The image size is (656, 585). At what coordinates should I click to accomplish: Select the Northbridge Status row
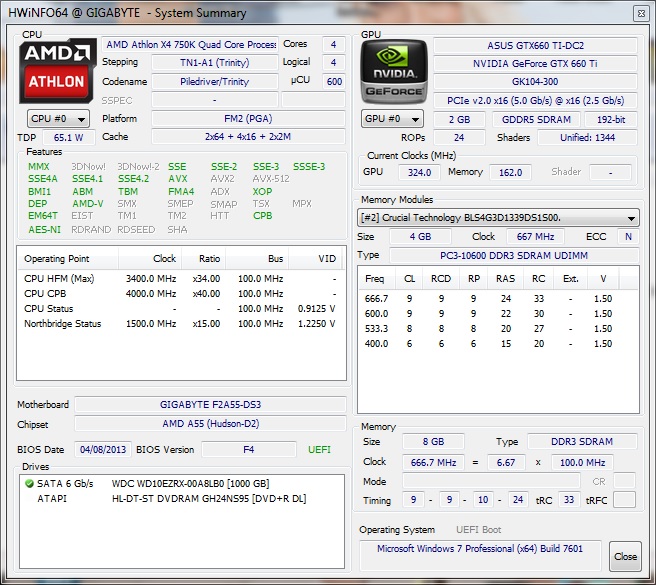point(180,324)
